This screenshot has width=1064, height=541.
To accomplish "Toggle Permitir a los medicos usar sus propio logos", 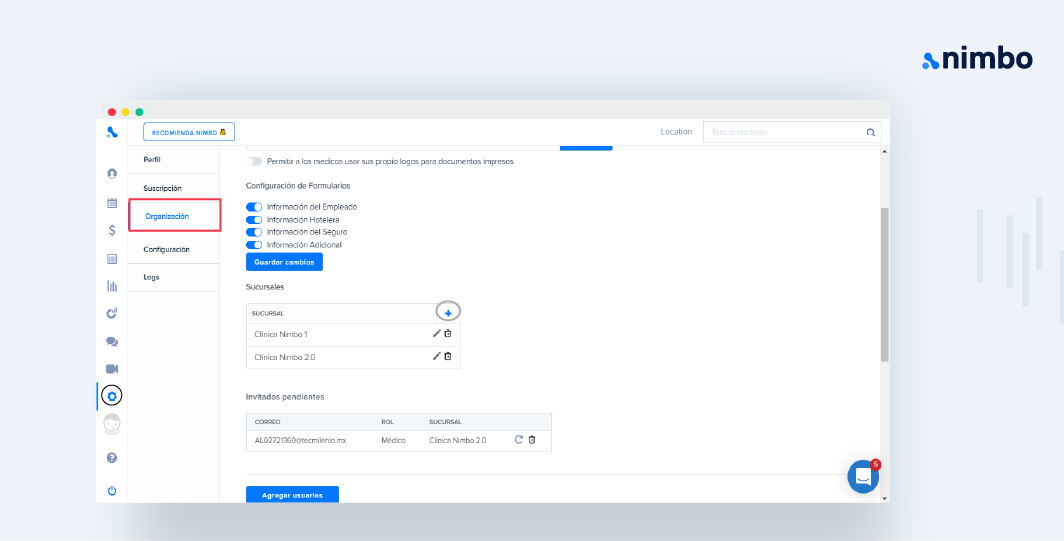I will click(254, 162).
